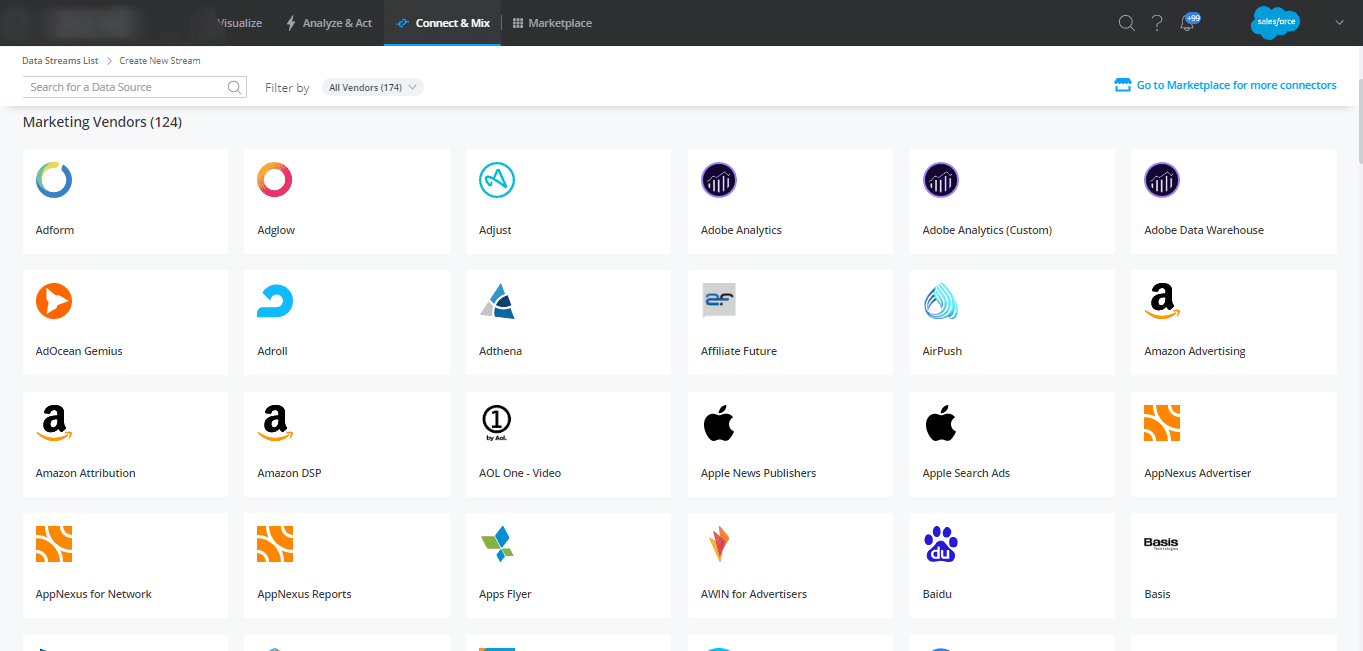Click the Adobe Analytics (Custom) logo icon
Screen dimensions: 1363x651
pyautogui.click(x=941, y=180)
